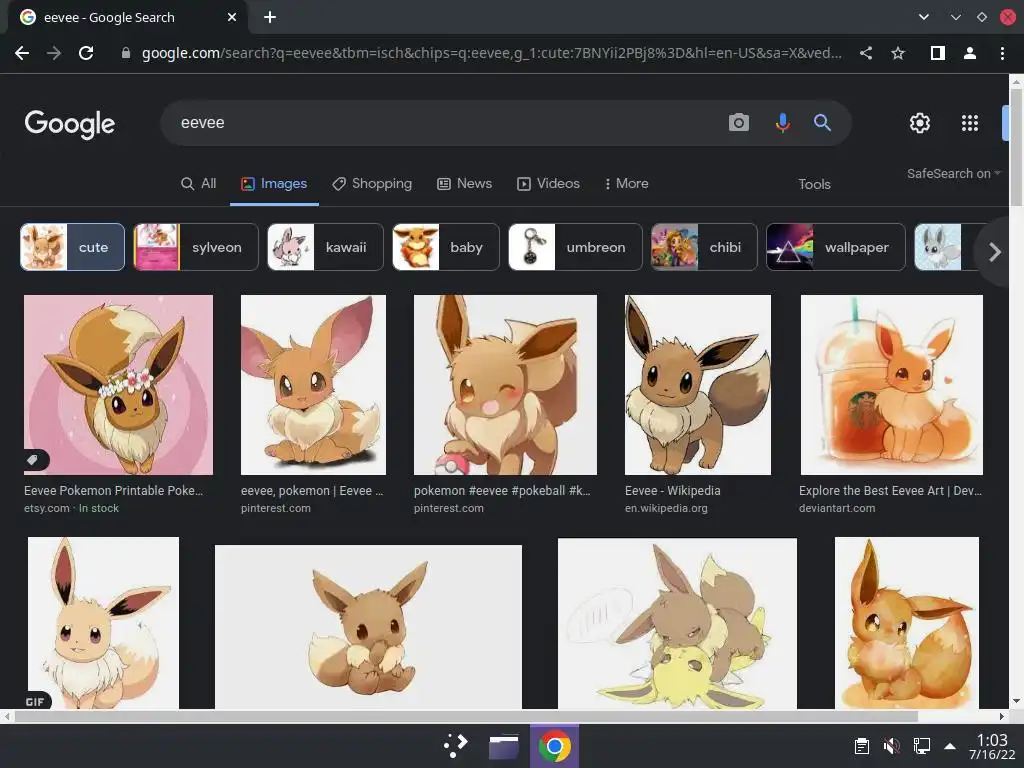View site information lock icon
Image resolution: width=1024 pixels, height=768 pixels.
point(126,53)
